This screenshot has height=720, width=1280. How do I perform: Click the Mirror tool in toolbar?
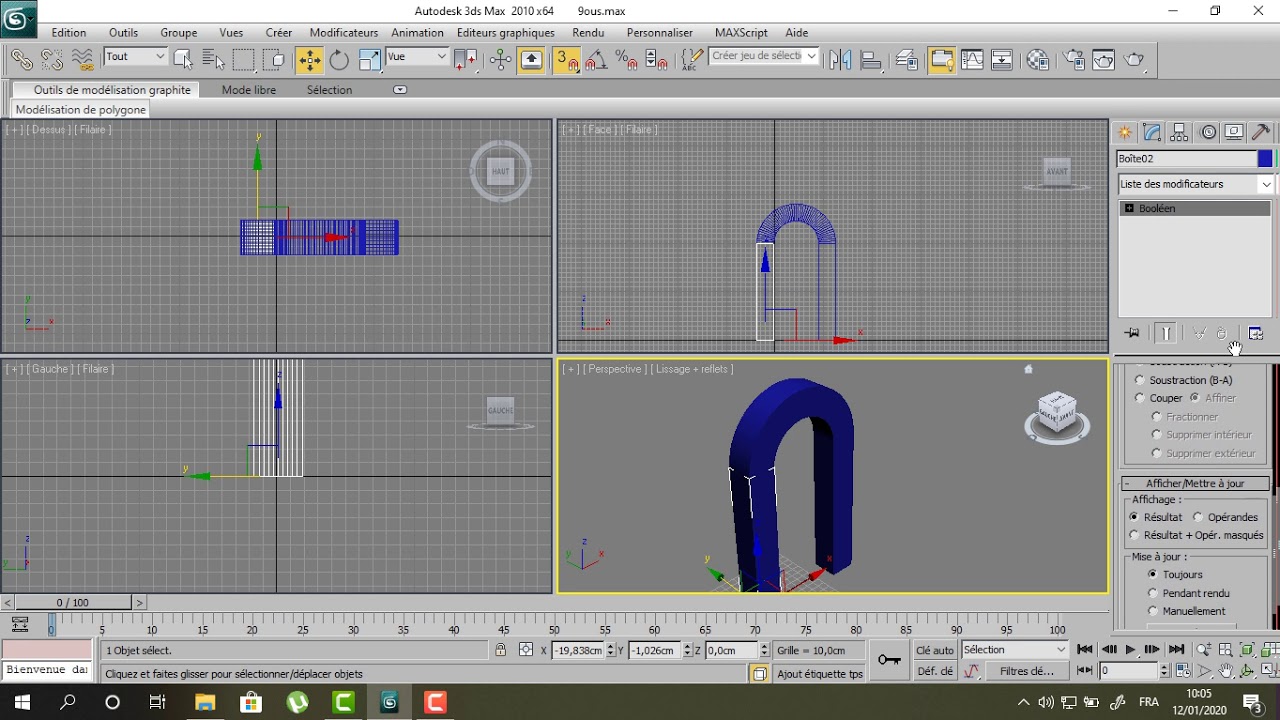tap(840, 60)
